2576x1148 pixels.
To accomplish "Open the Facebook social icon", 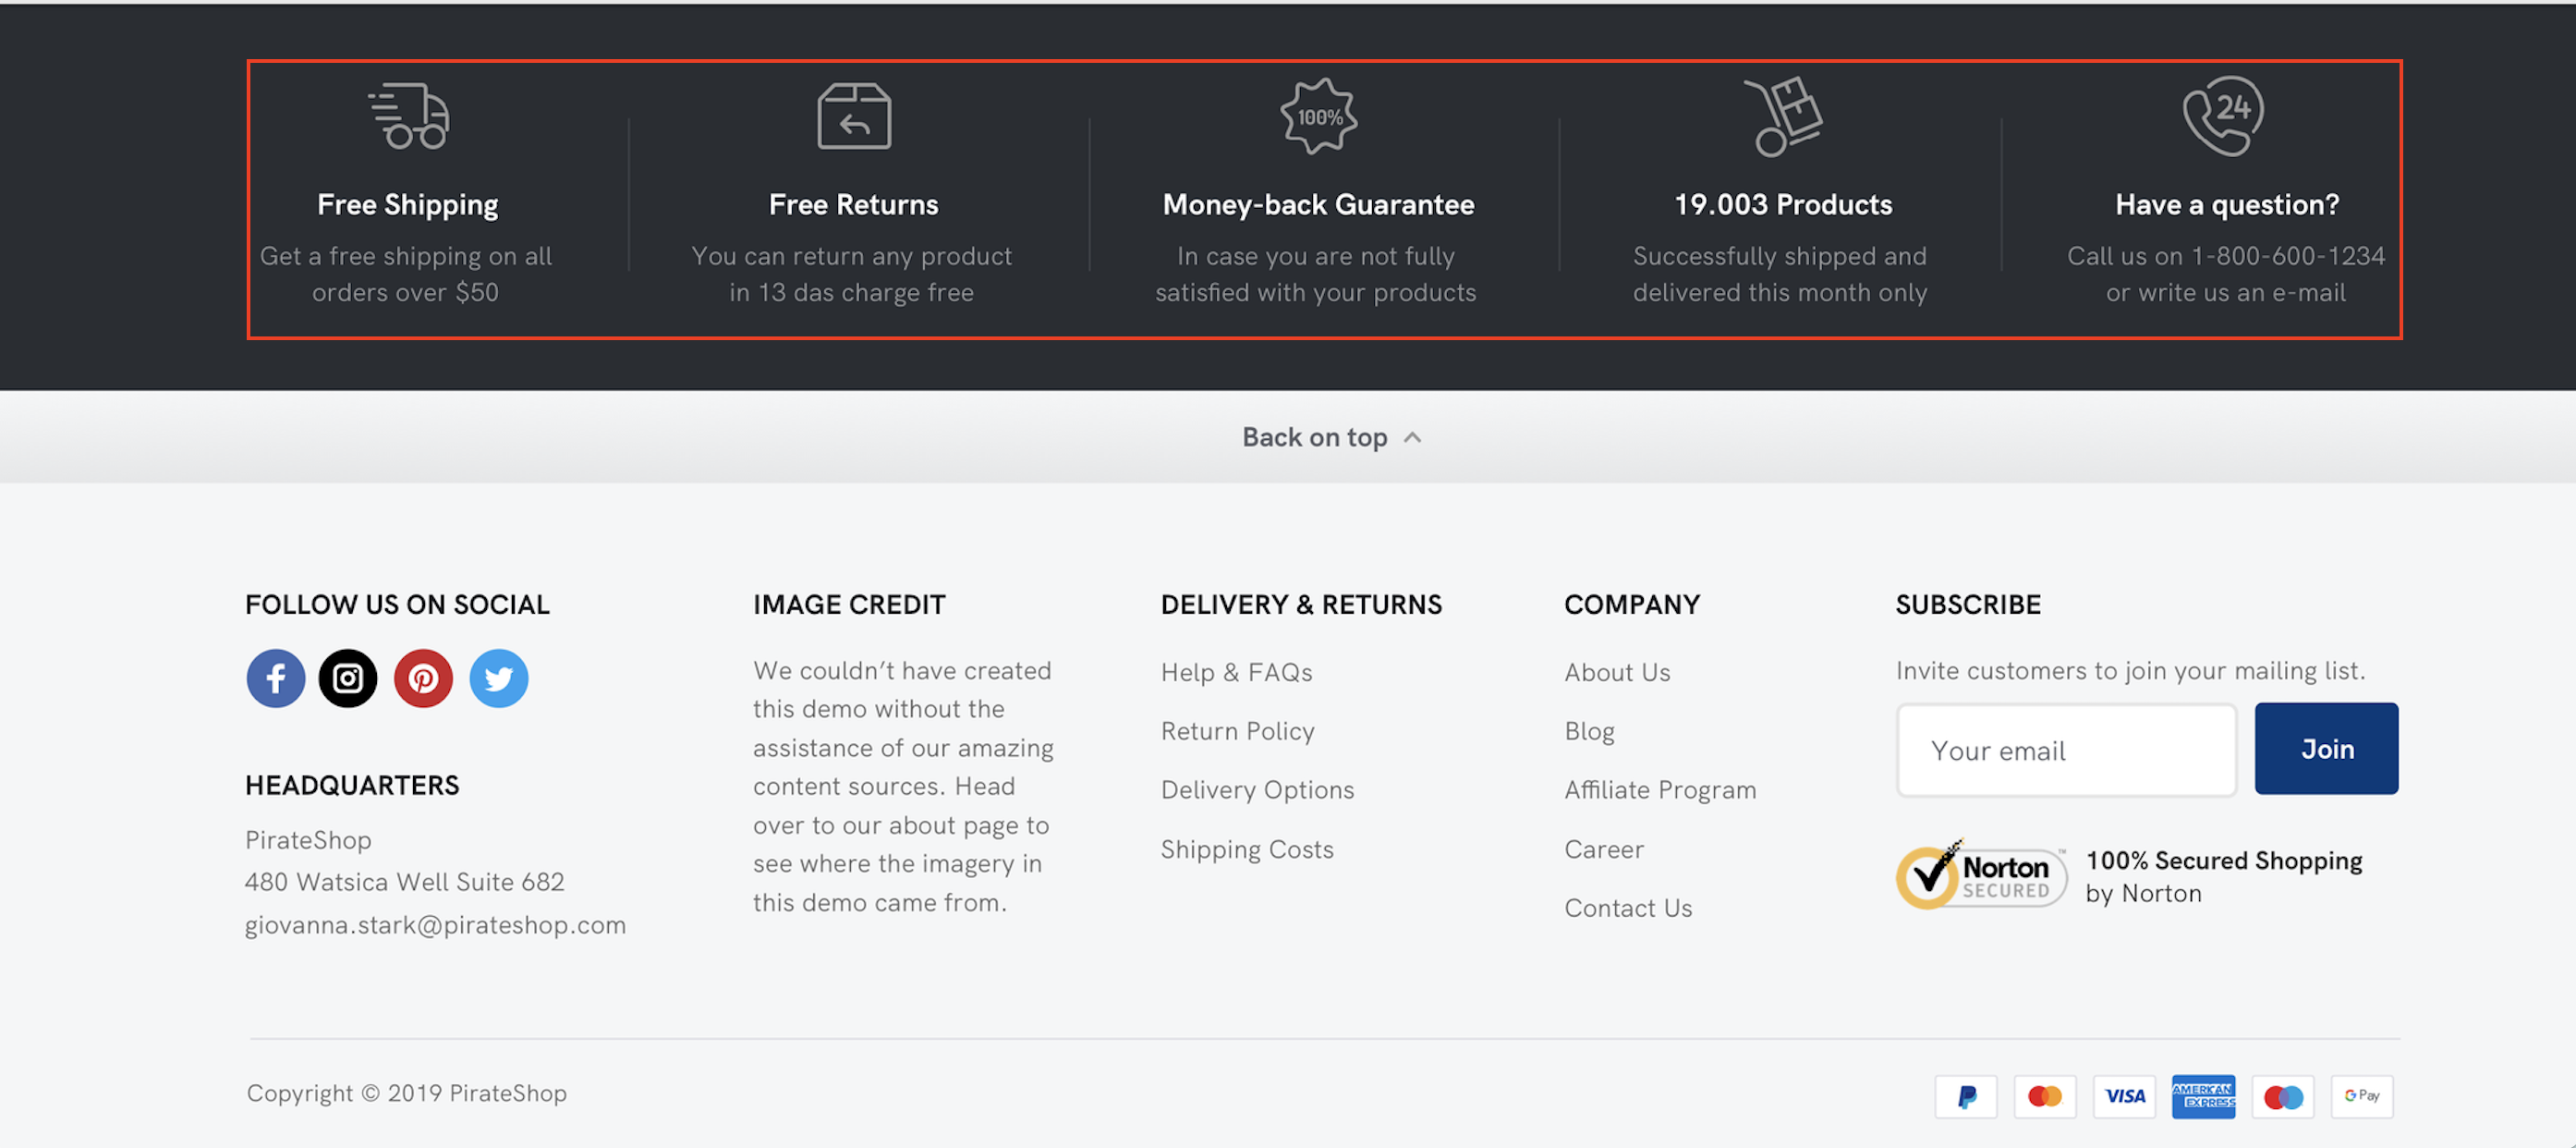I will coord(276,679).
